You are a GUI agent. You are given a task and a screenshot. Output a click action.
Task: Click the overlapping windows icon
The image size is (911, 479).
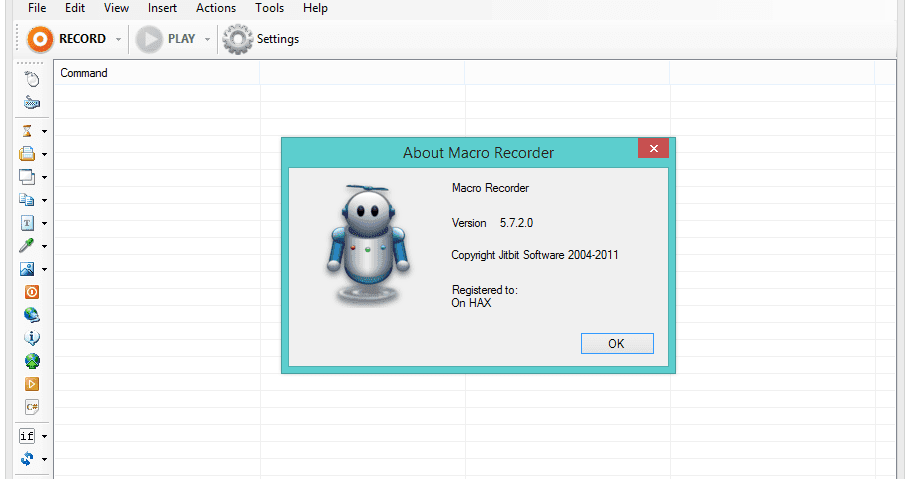tap(27, 177)
